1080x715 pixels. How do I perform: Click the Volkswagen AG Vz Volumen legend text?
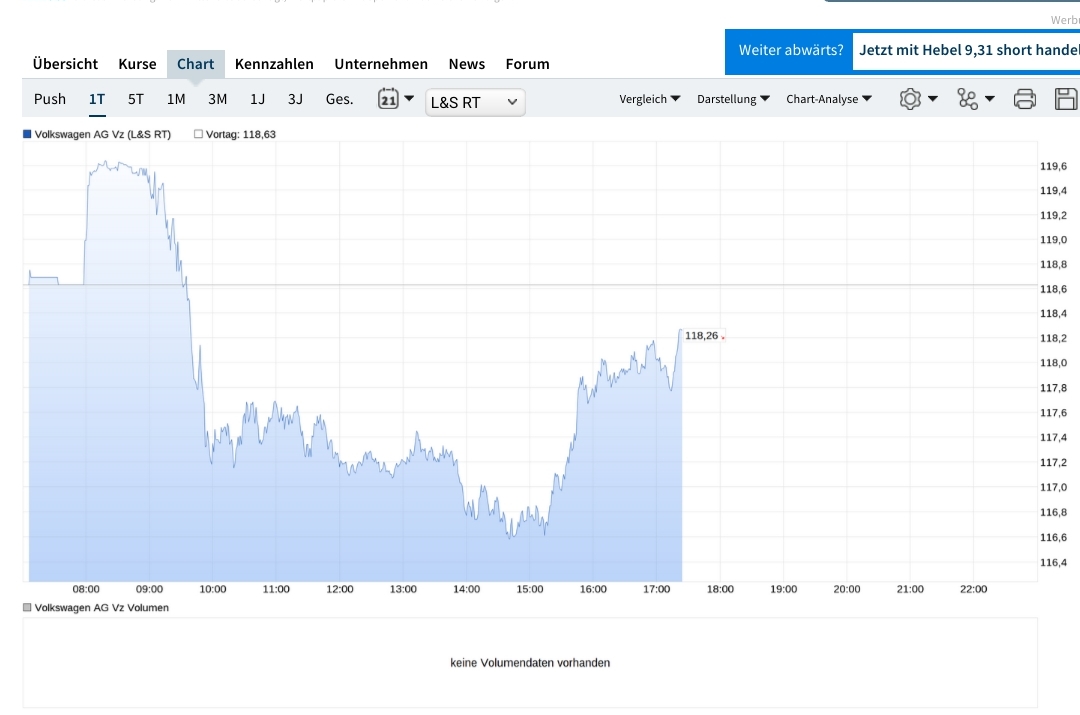[x=101, y=608]
